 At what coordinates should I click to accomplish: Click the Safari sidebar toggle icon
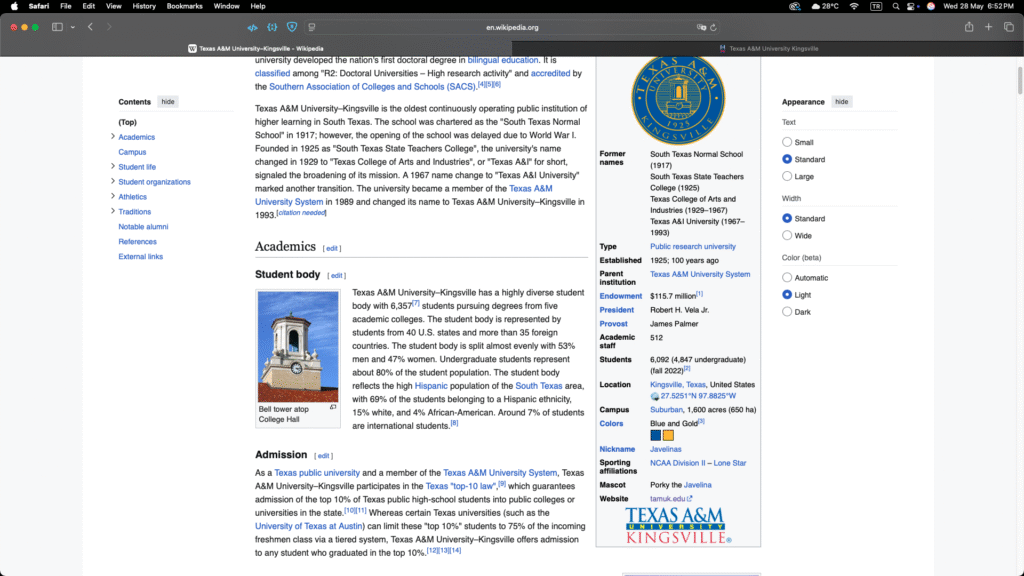[57, 27]
